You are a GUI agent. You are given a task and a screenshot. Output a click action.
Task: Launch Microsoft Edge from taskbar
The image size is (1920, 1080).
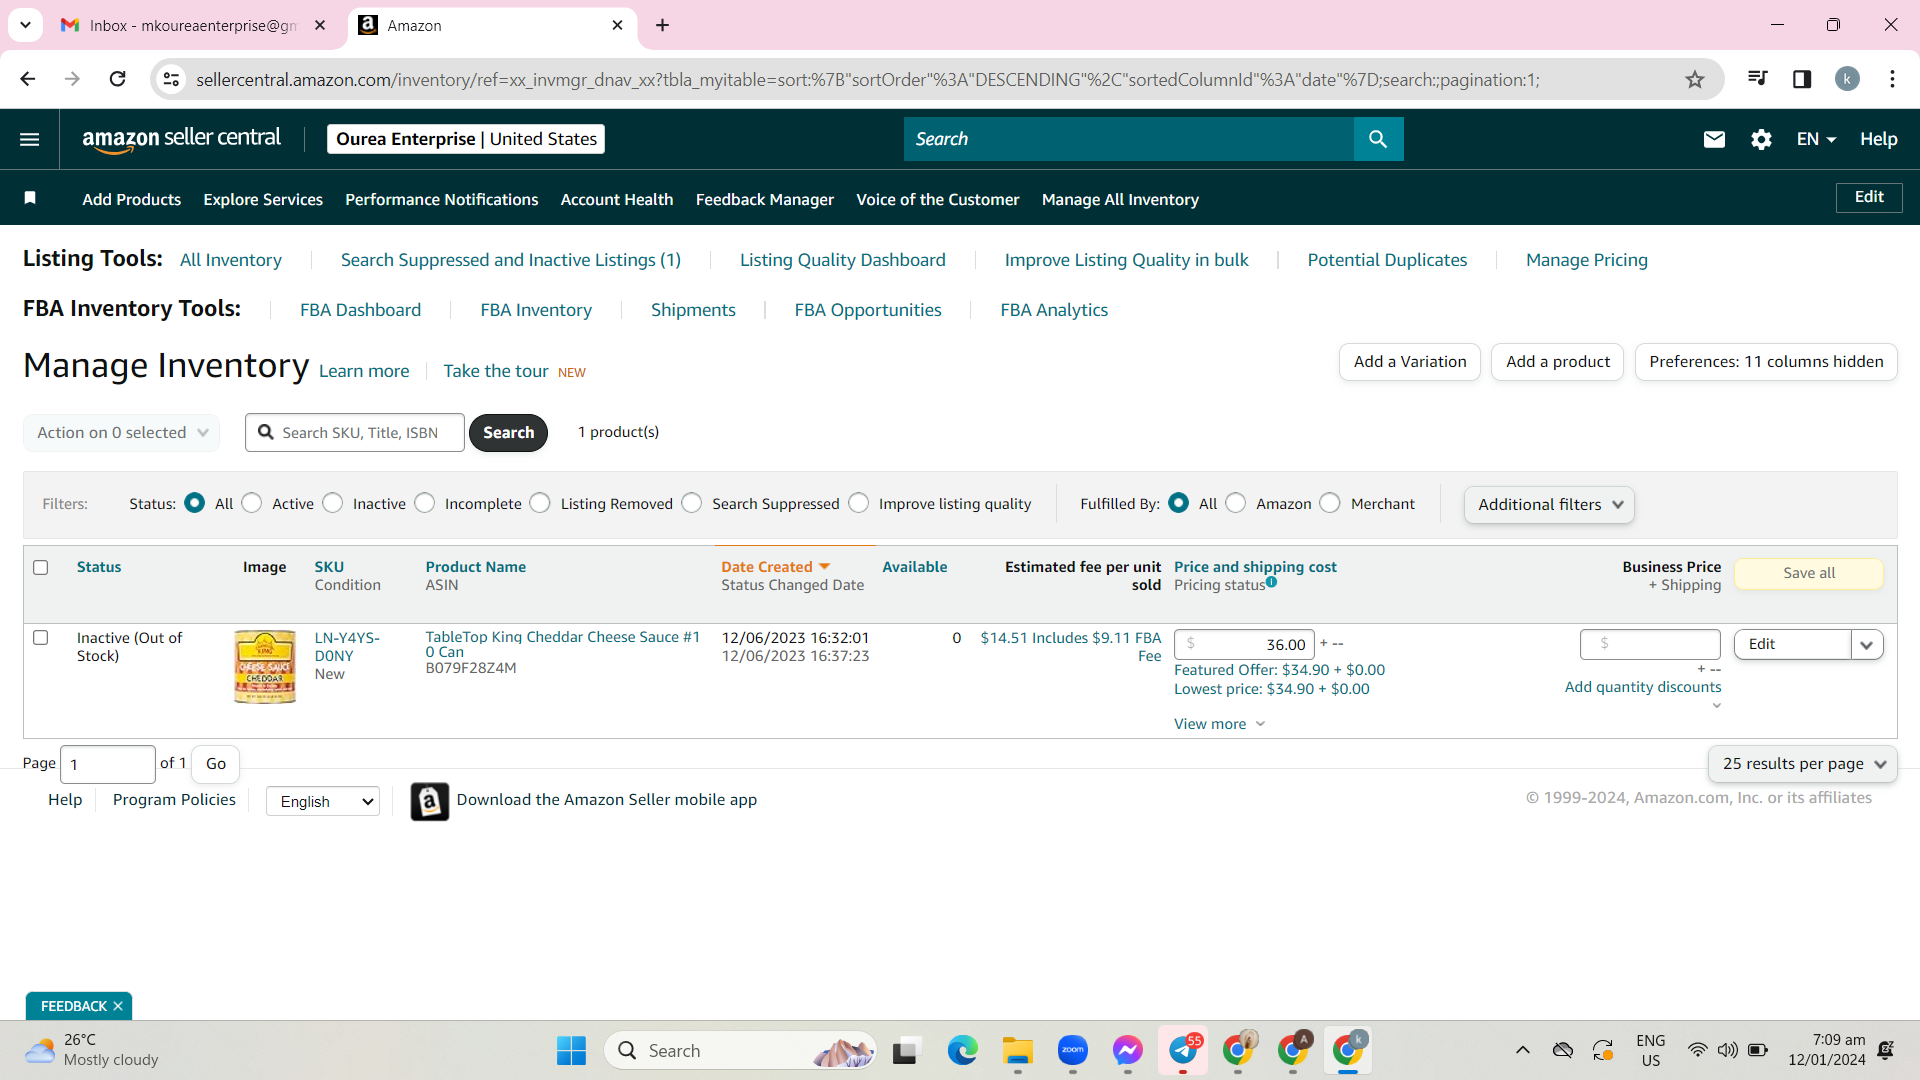pyautogui.click(x=962, y=1051)
